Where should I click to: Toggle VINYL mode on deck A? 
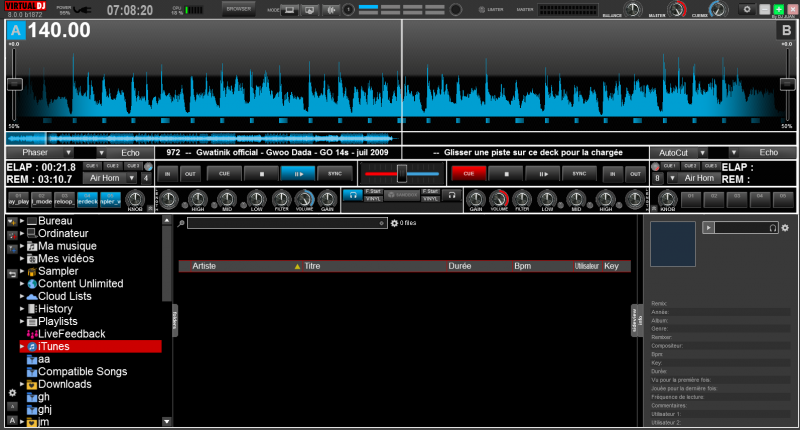pyautogui.click(x=374, y=199)
